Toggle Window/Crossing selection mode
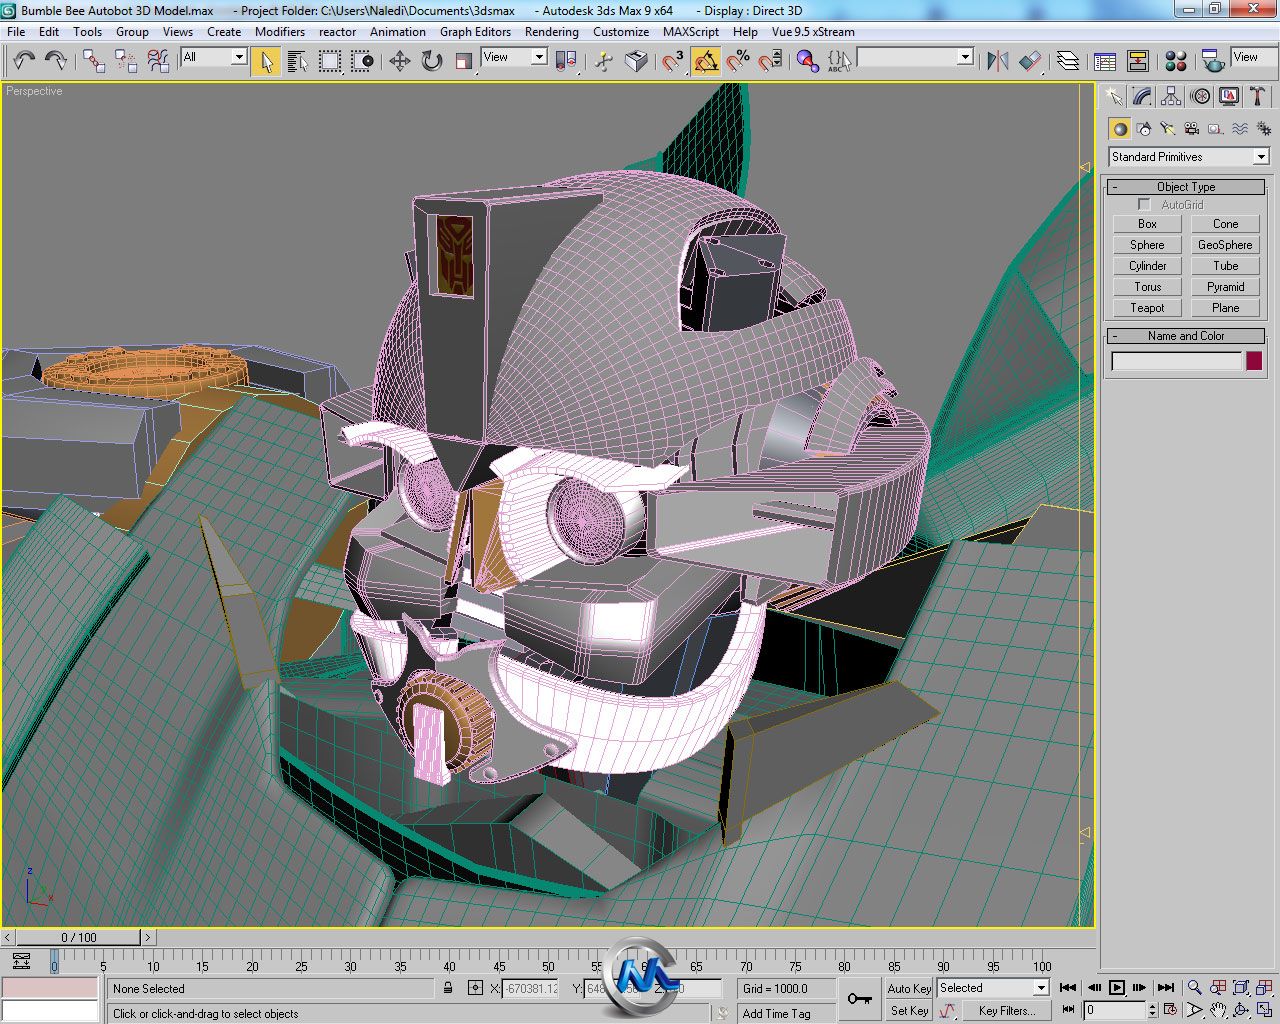The height and width of the screenshot is (1024, 1280). pos(362,61)
